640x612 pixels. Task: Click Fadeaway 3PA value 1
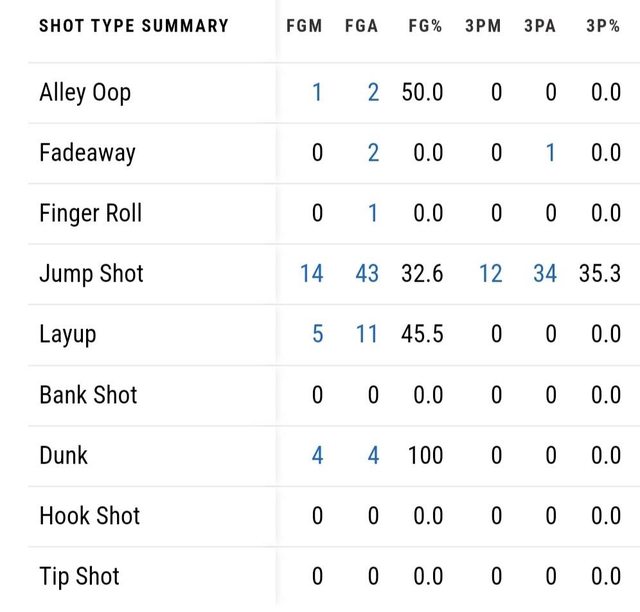(x=551, y=153)
